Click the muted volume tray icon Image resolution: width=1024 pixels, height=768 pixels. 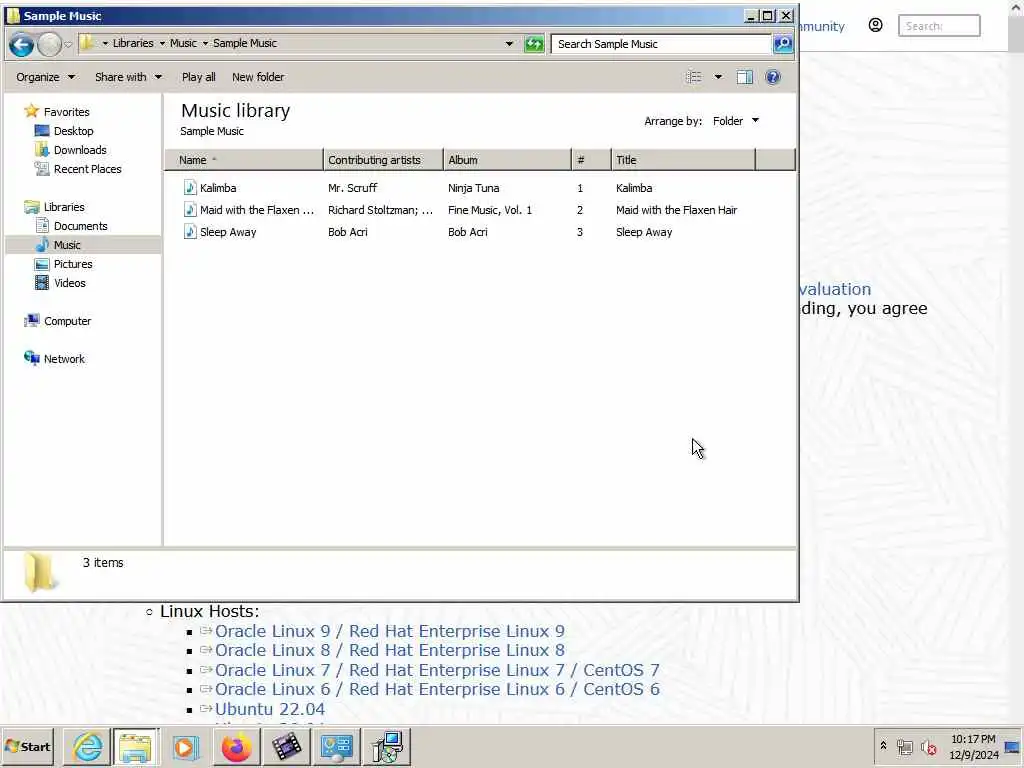(928, 746)
